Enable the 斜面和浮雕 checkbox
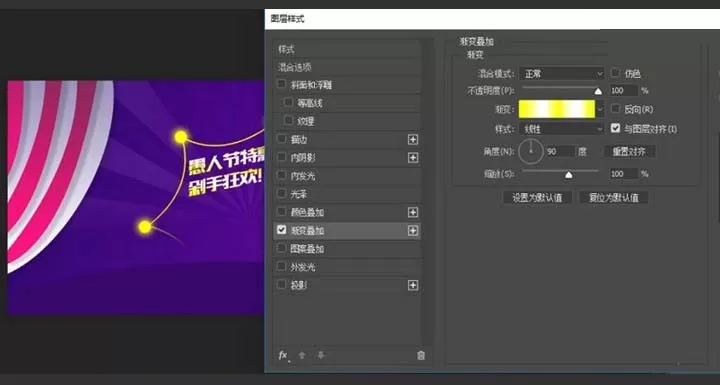 click(281, 84)
